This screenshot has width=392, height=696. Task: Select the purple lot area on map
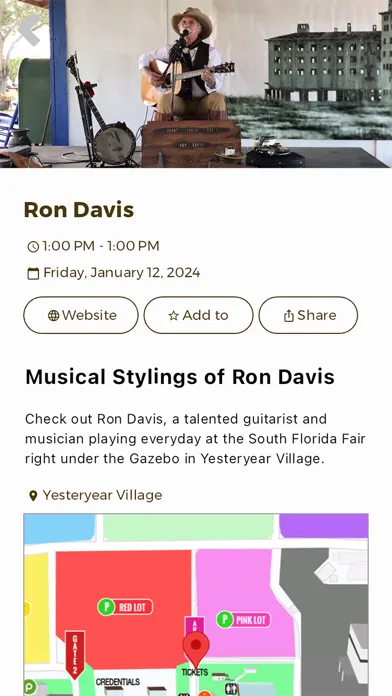click(x=324, y=526)
